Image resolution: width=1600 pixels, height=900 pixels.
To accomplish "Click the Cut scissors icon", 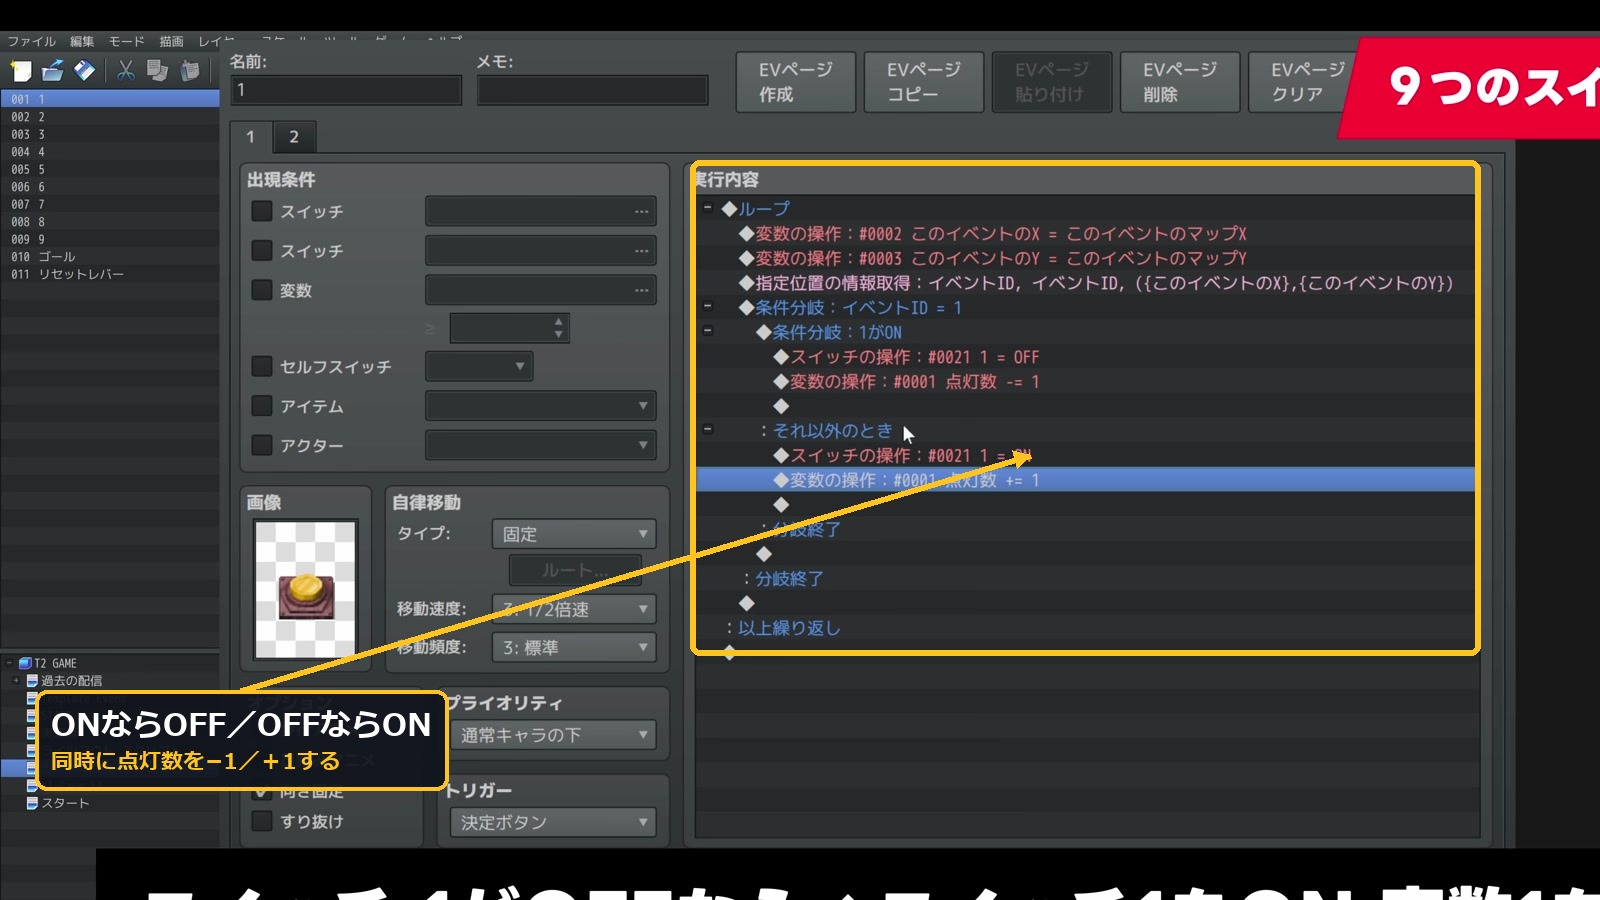I will 125,70.
